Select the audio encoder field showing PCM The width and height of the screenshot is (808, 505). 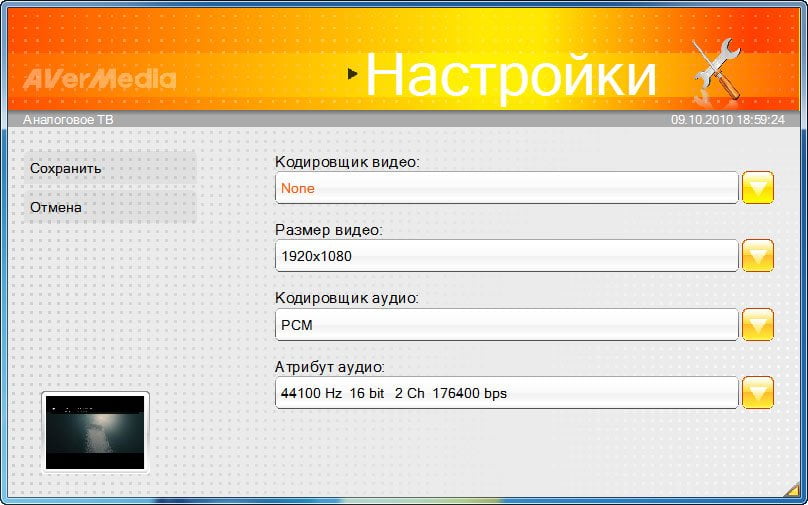pos(507,325)
